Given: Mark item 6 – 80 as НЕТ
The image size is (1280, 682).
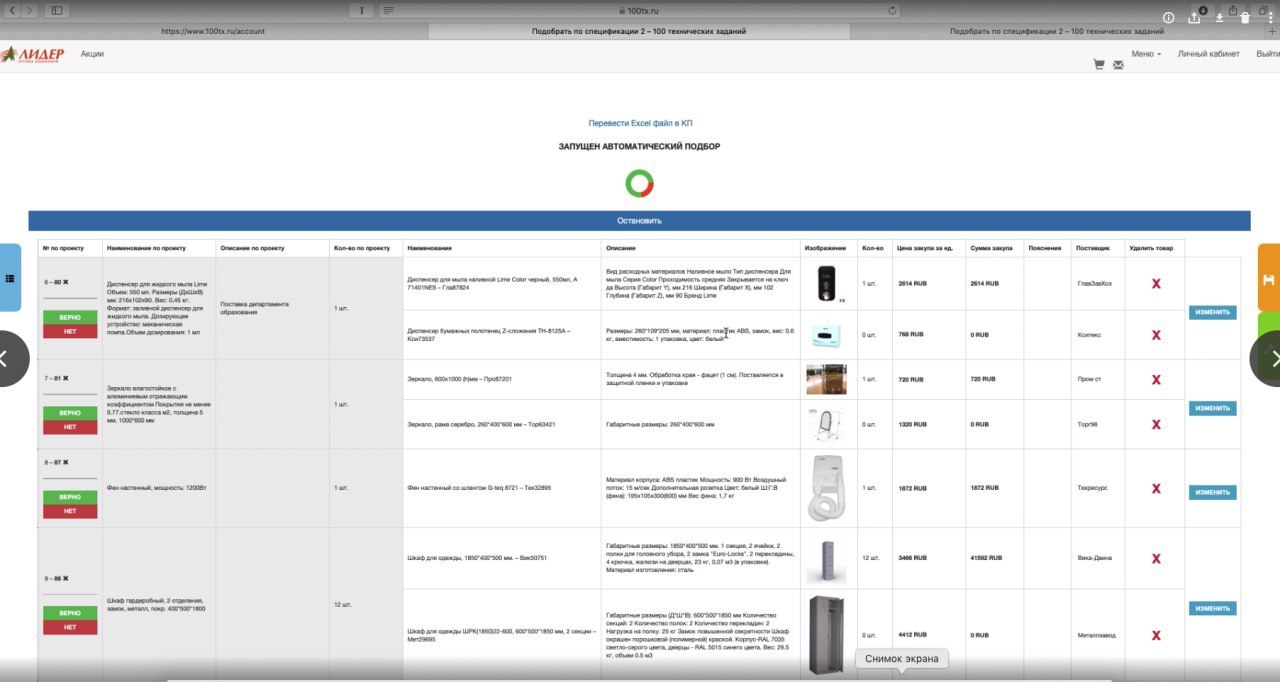Looking at the screenshot, I should click(x=70, y=331).
